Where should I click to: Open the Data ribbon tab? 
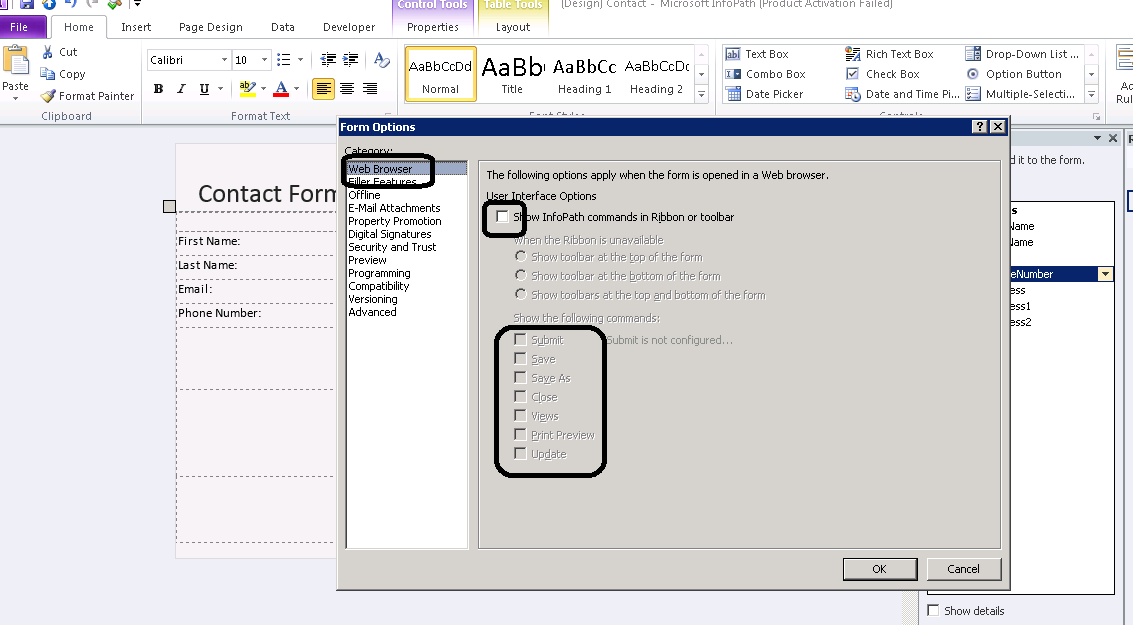283,27
